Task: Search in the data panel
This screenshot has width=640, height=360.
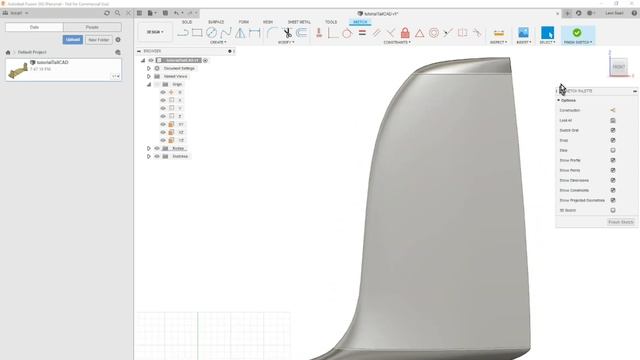Action: pos(118,13)
